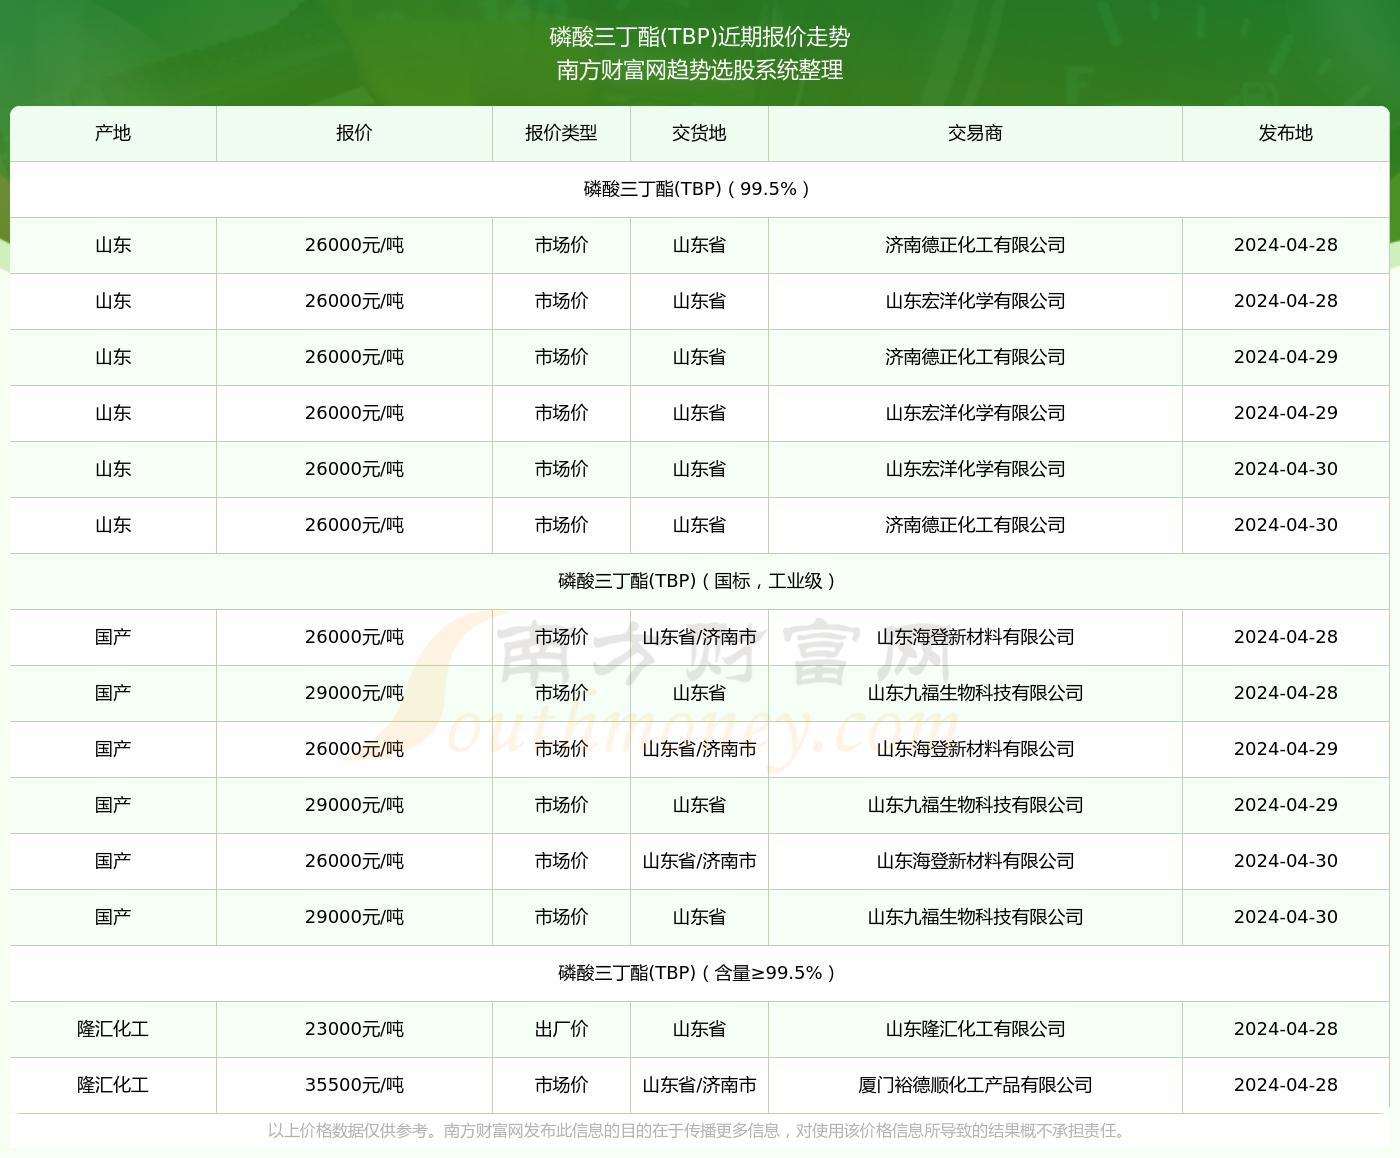
Task: Click 29000元/吨 in the 九福 2024-04-29 row
Action: tap(354, 805)
